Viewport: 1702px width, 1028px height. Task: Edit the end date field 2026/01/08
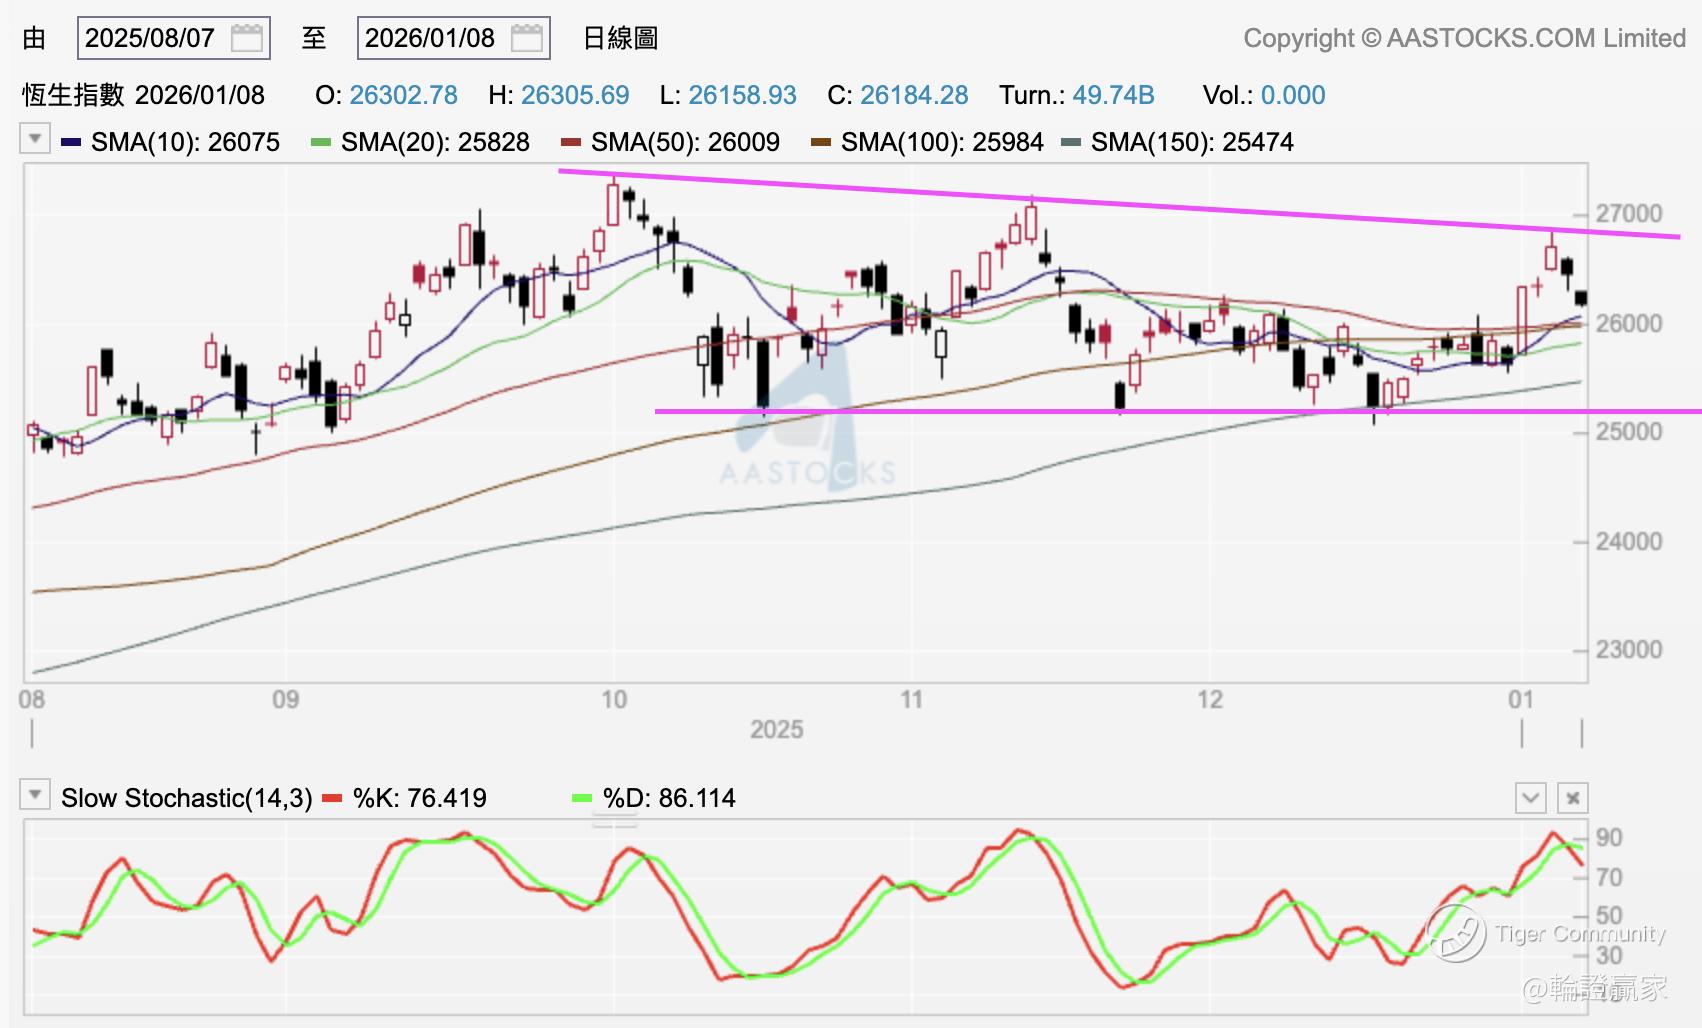(x=454, y=39)
